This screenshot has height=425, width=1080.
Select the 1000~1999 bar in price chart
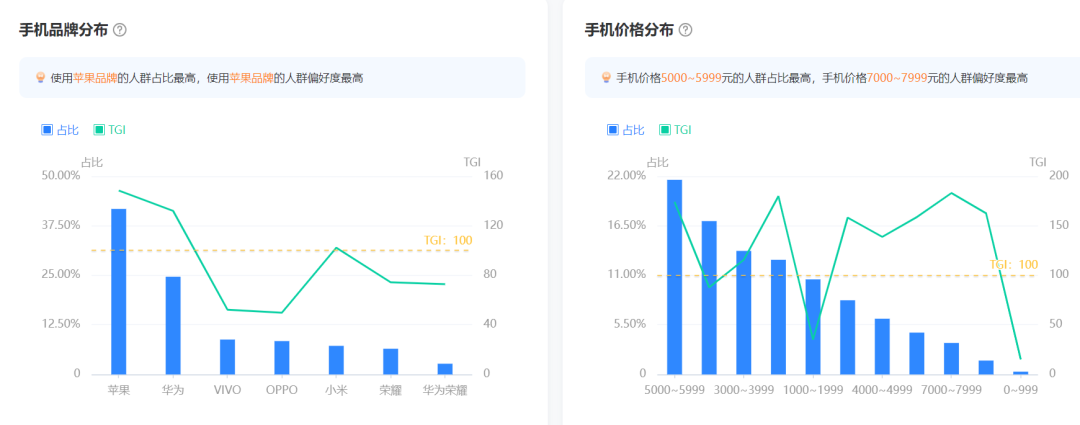(813, 326)
